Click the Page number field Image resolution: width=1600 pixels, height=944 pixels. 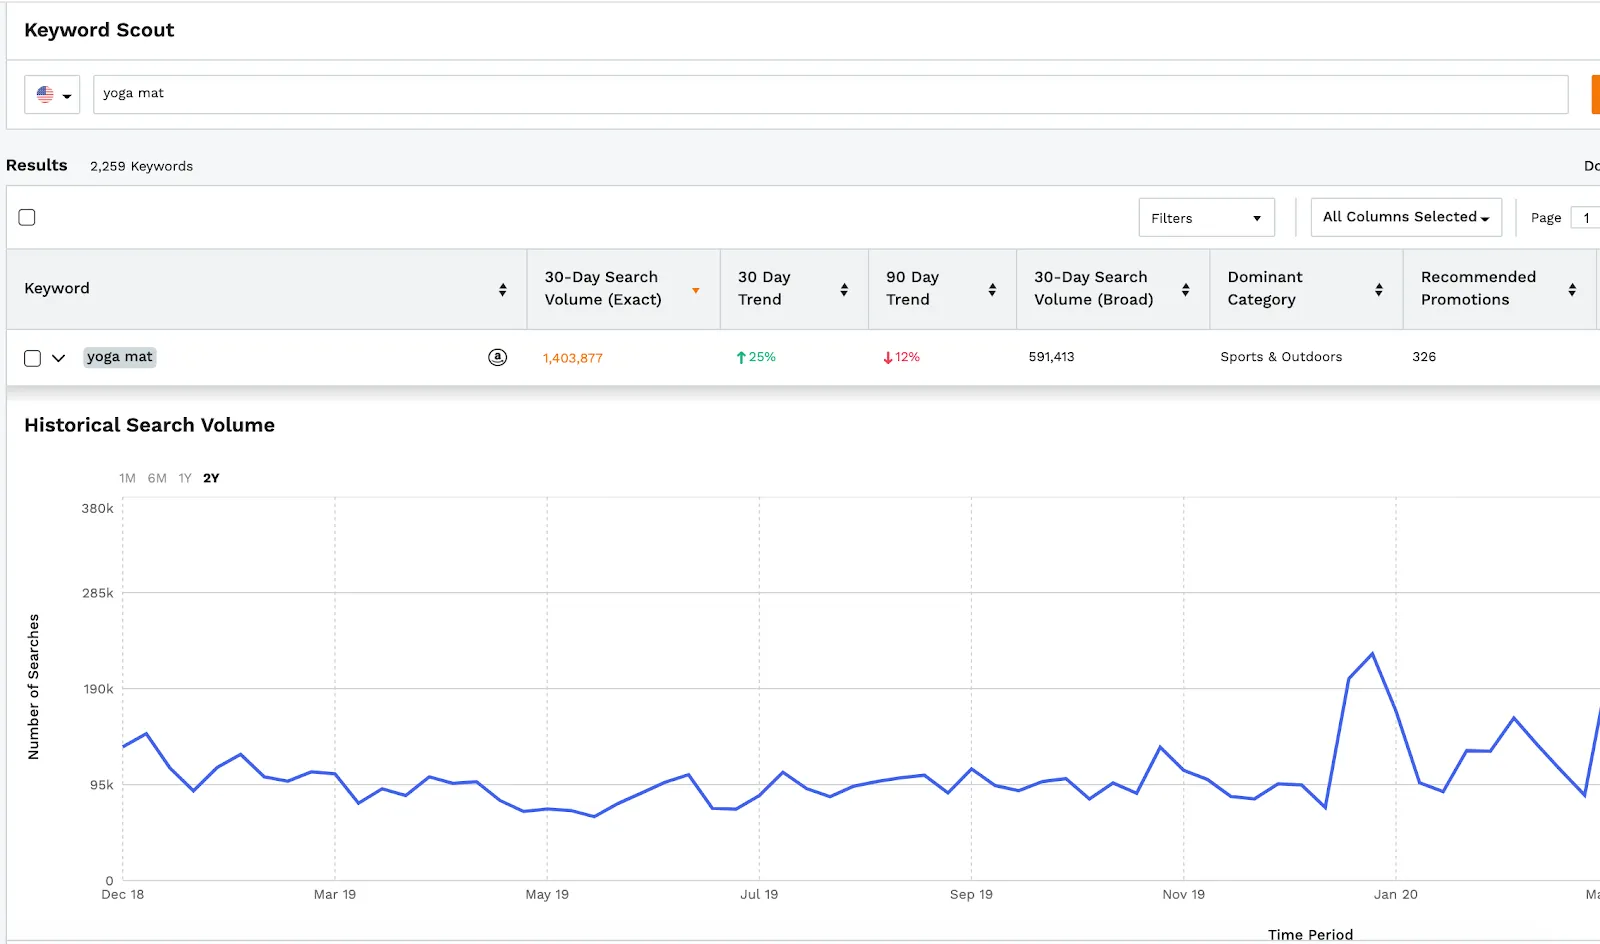pos(1585,218)
